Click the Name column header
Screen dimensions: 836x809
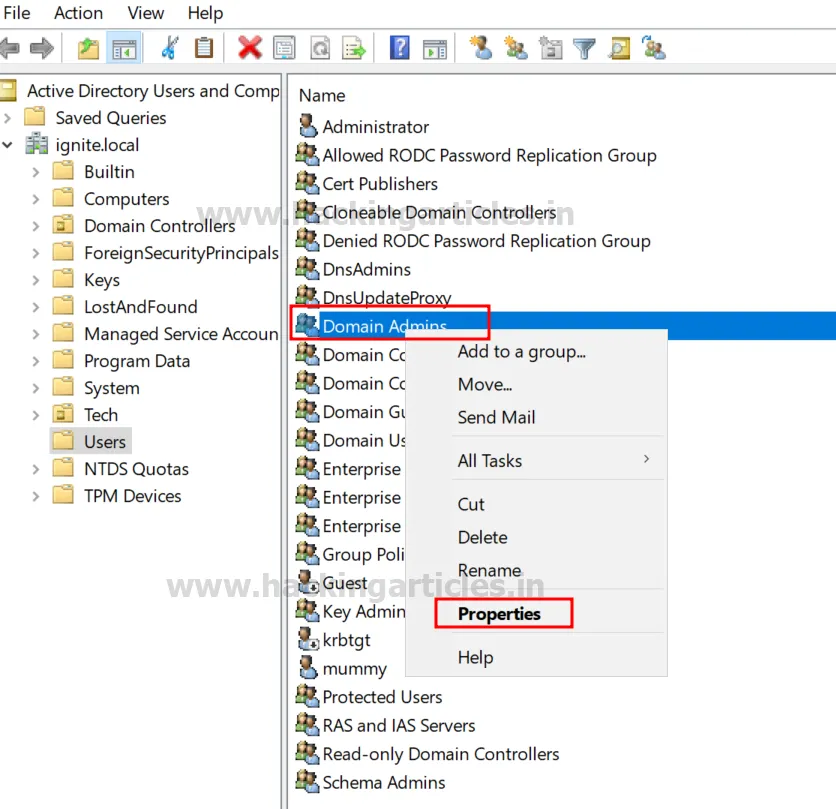pos(322,96)
